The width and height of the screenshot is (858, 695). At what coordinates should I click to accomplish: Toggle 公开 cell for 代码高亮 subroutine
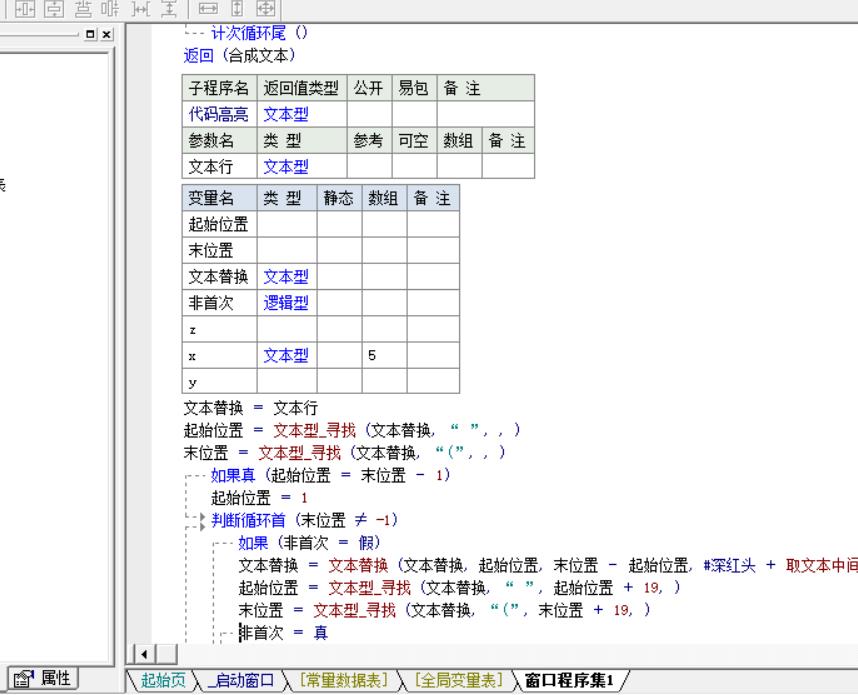369,114
